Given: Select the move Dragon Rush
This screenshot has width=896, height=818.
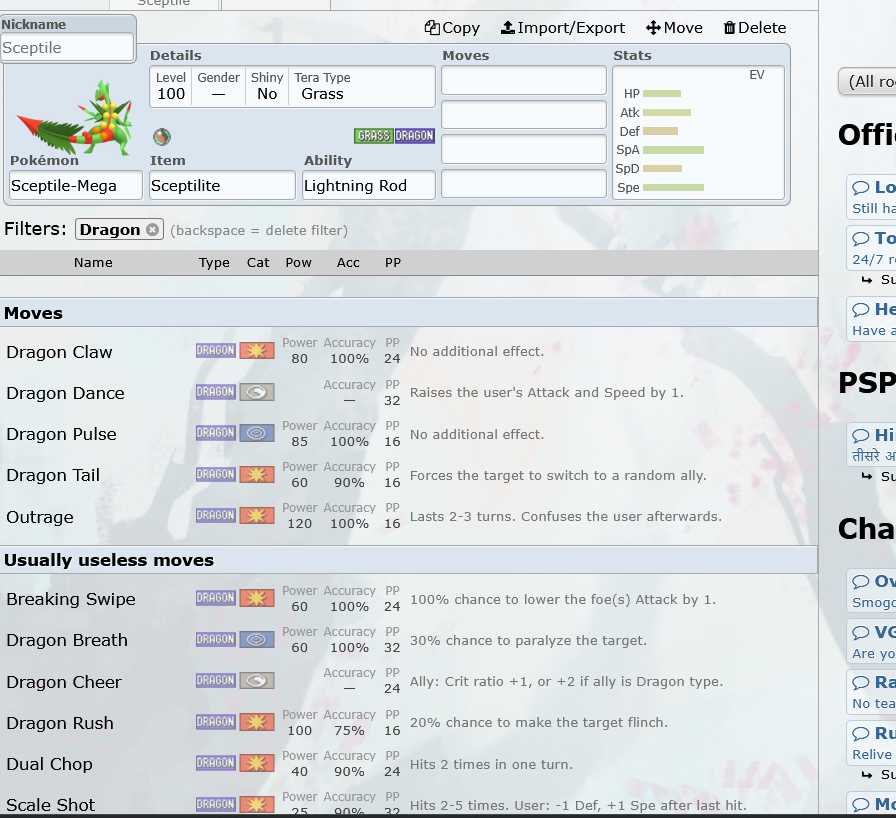Looking at the screenshot, I should [409, 723].
